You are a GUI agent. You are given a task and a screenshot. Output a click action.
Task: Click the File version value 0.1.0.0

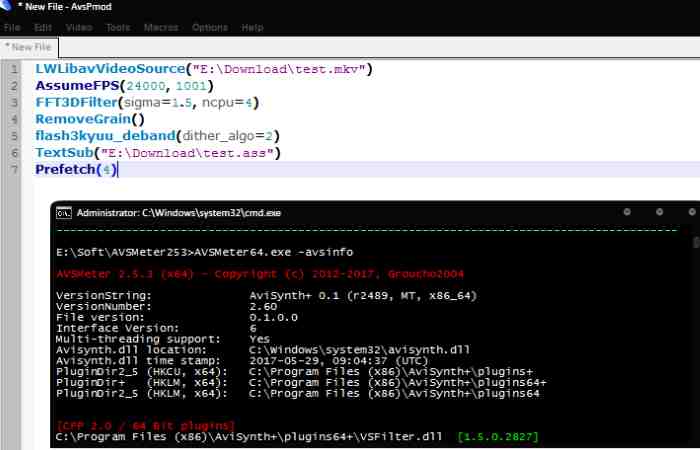(x=273, y=317)
